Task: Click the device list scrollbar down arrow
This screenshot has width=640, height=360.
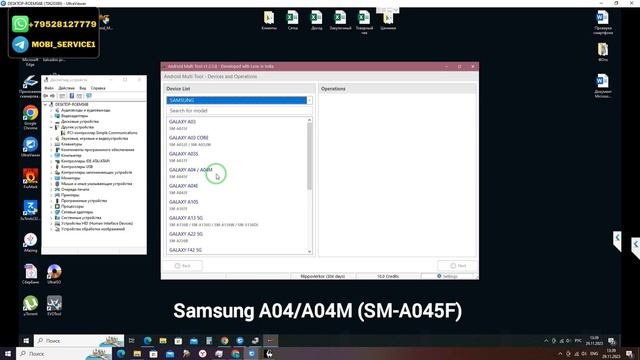Action: point(309,251)
